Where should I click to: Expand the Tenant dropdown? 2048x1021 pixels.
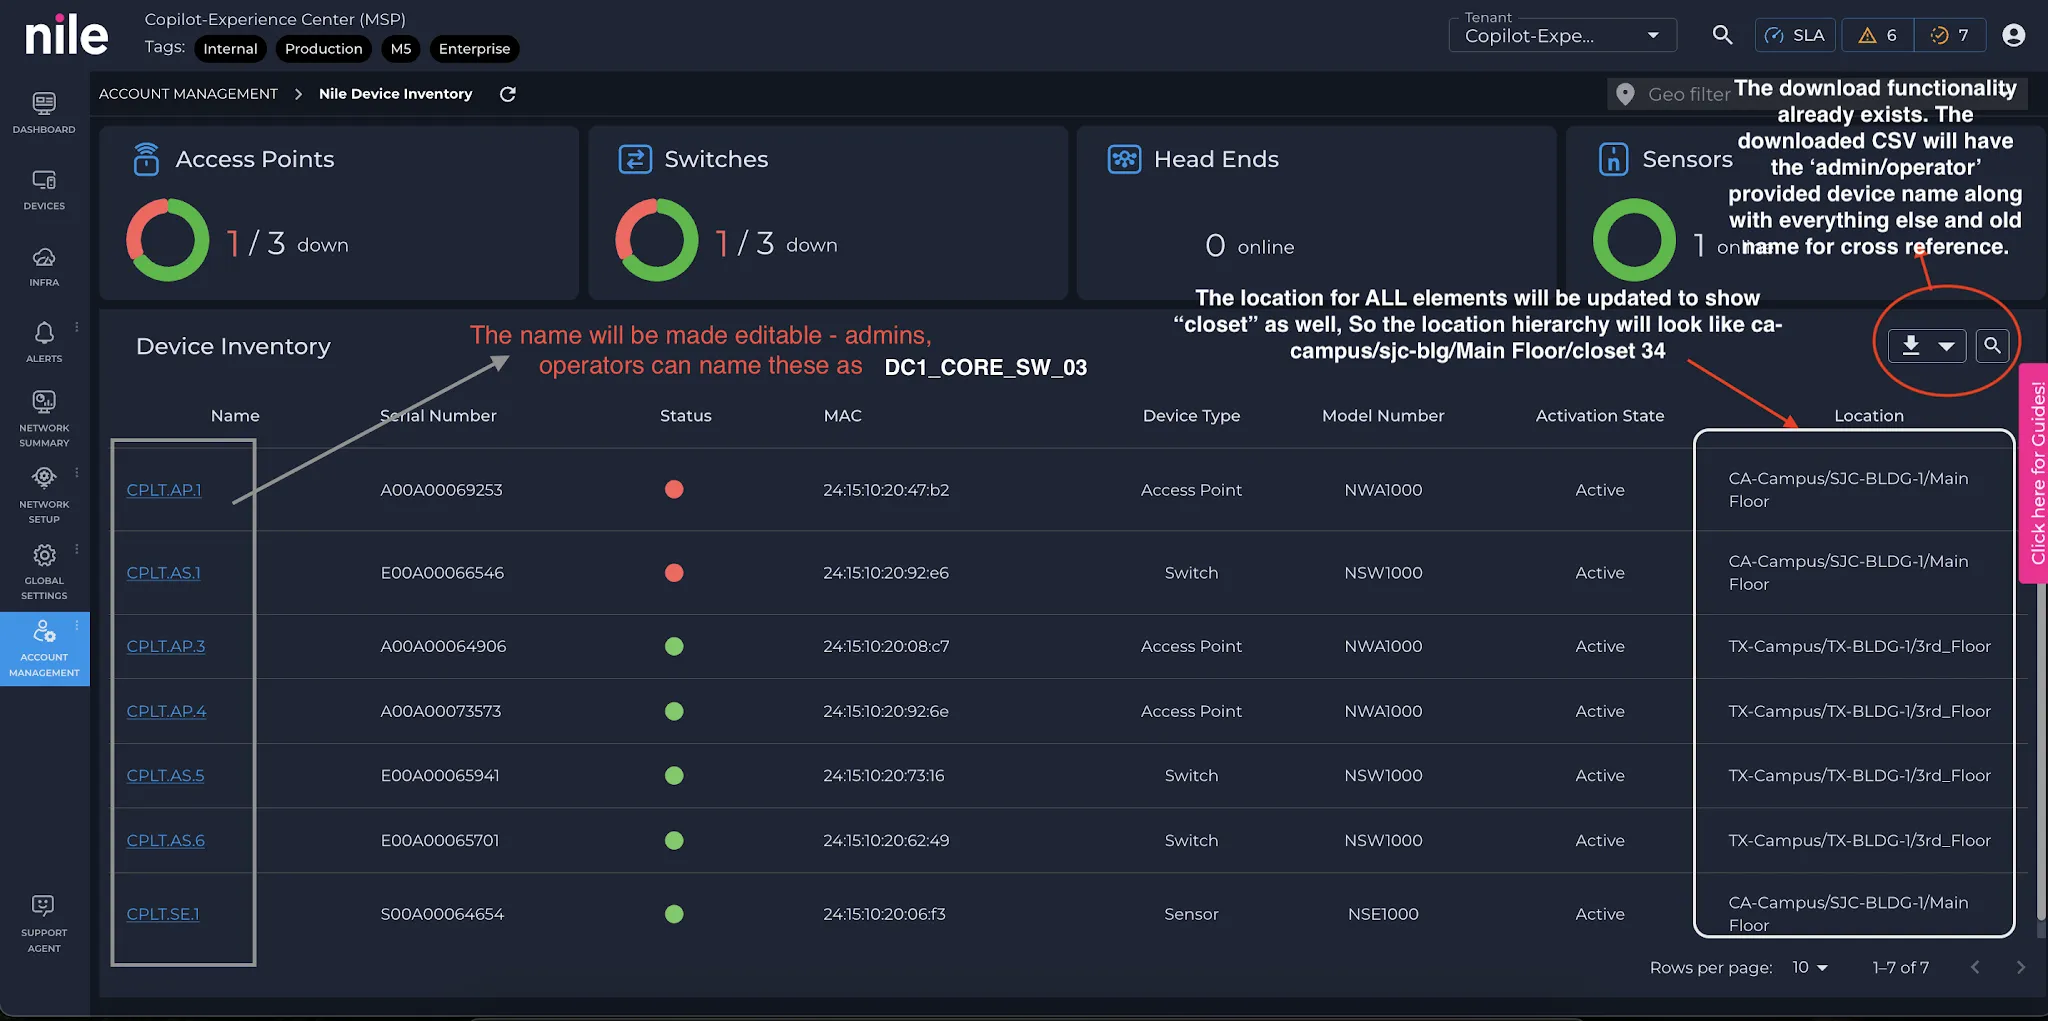click(x=1562, y=35)
